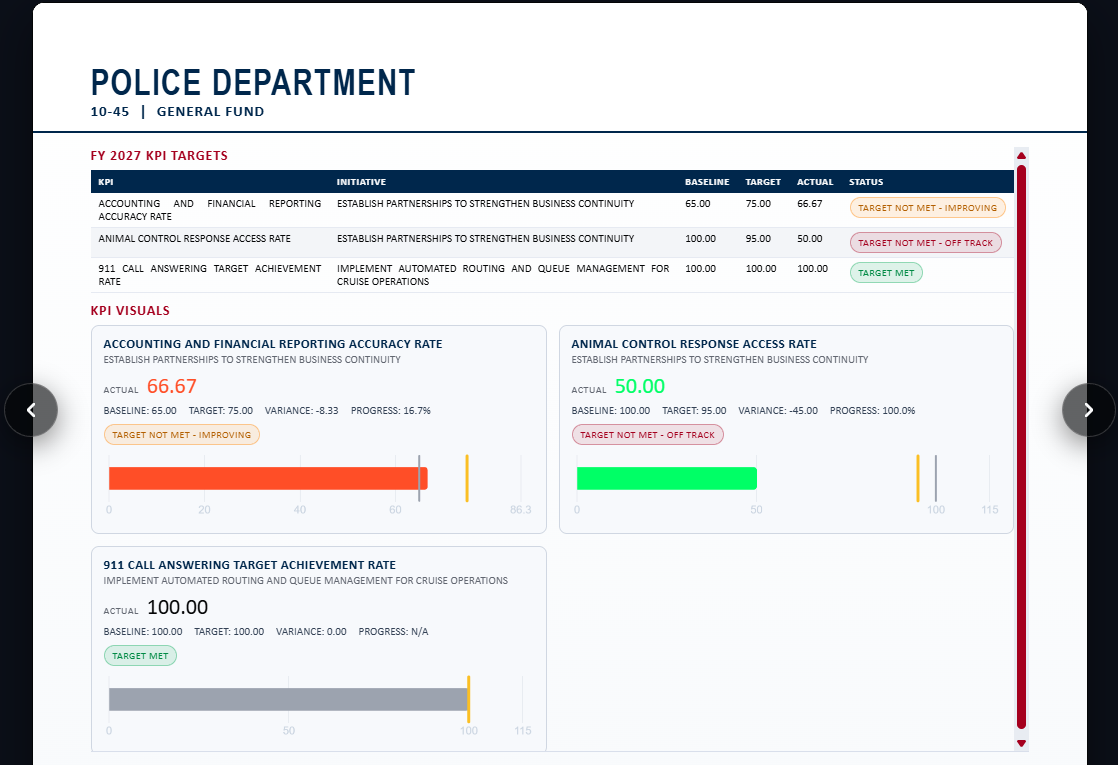Screen dimensions: 1118x765
Task: Click the large 100.00 value in 911 card
Action: point(178,607)
